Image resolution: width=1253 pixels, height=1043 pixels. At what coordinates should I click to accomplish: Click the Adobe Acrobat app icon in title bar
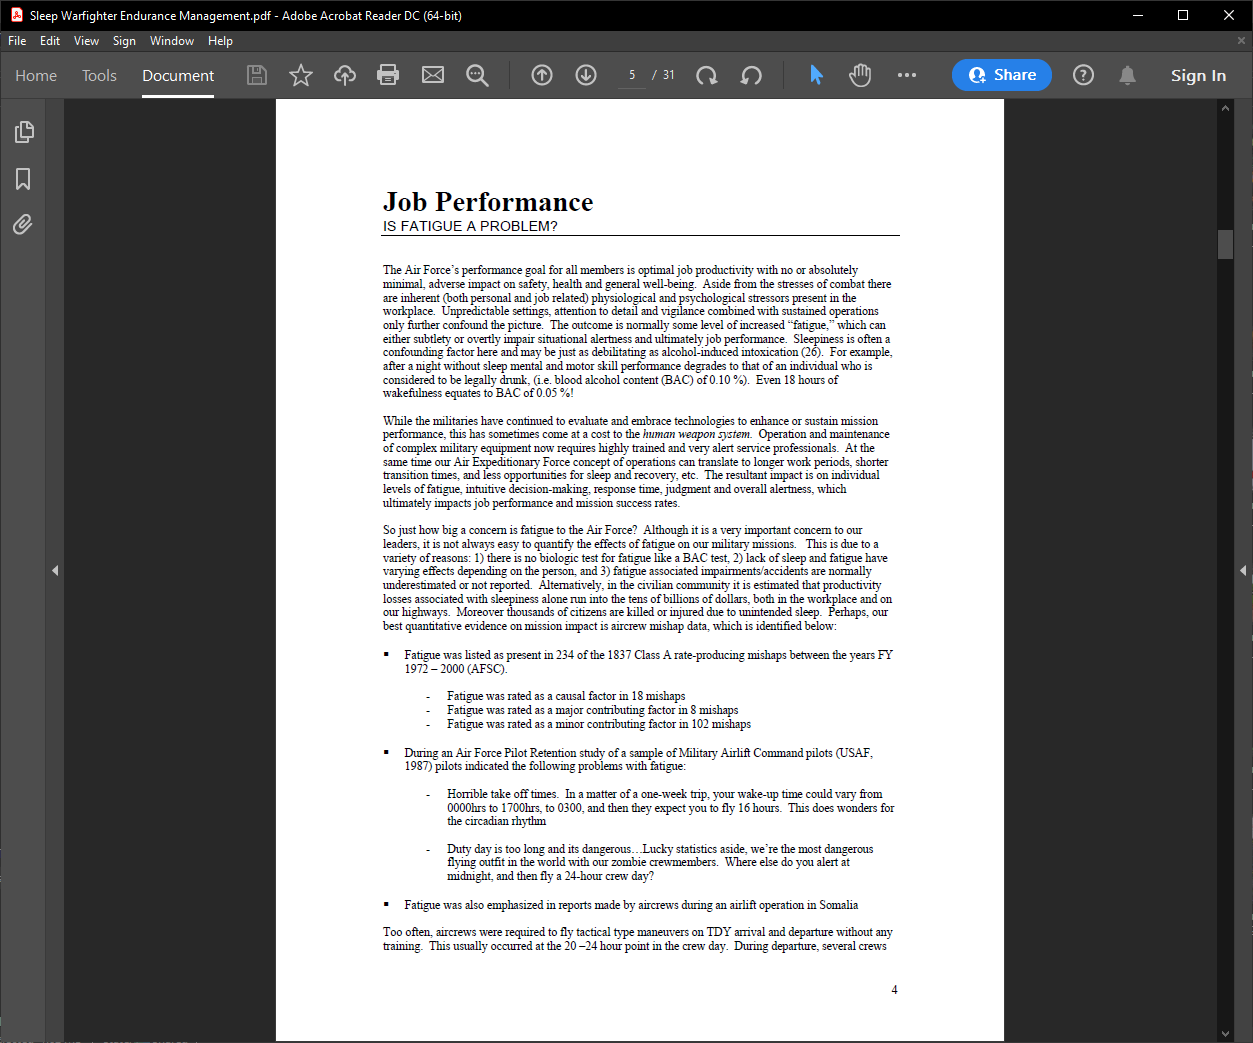pyautogui.click(x=17, y=15)
